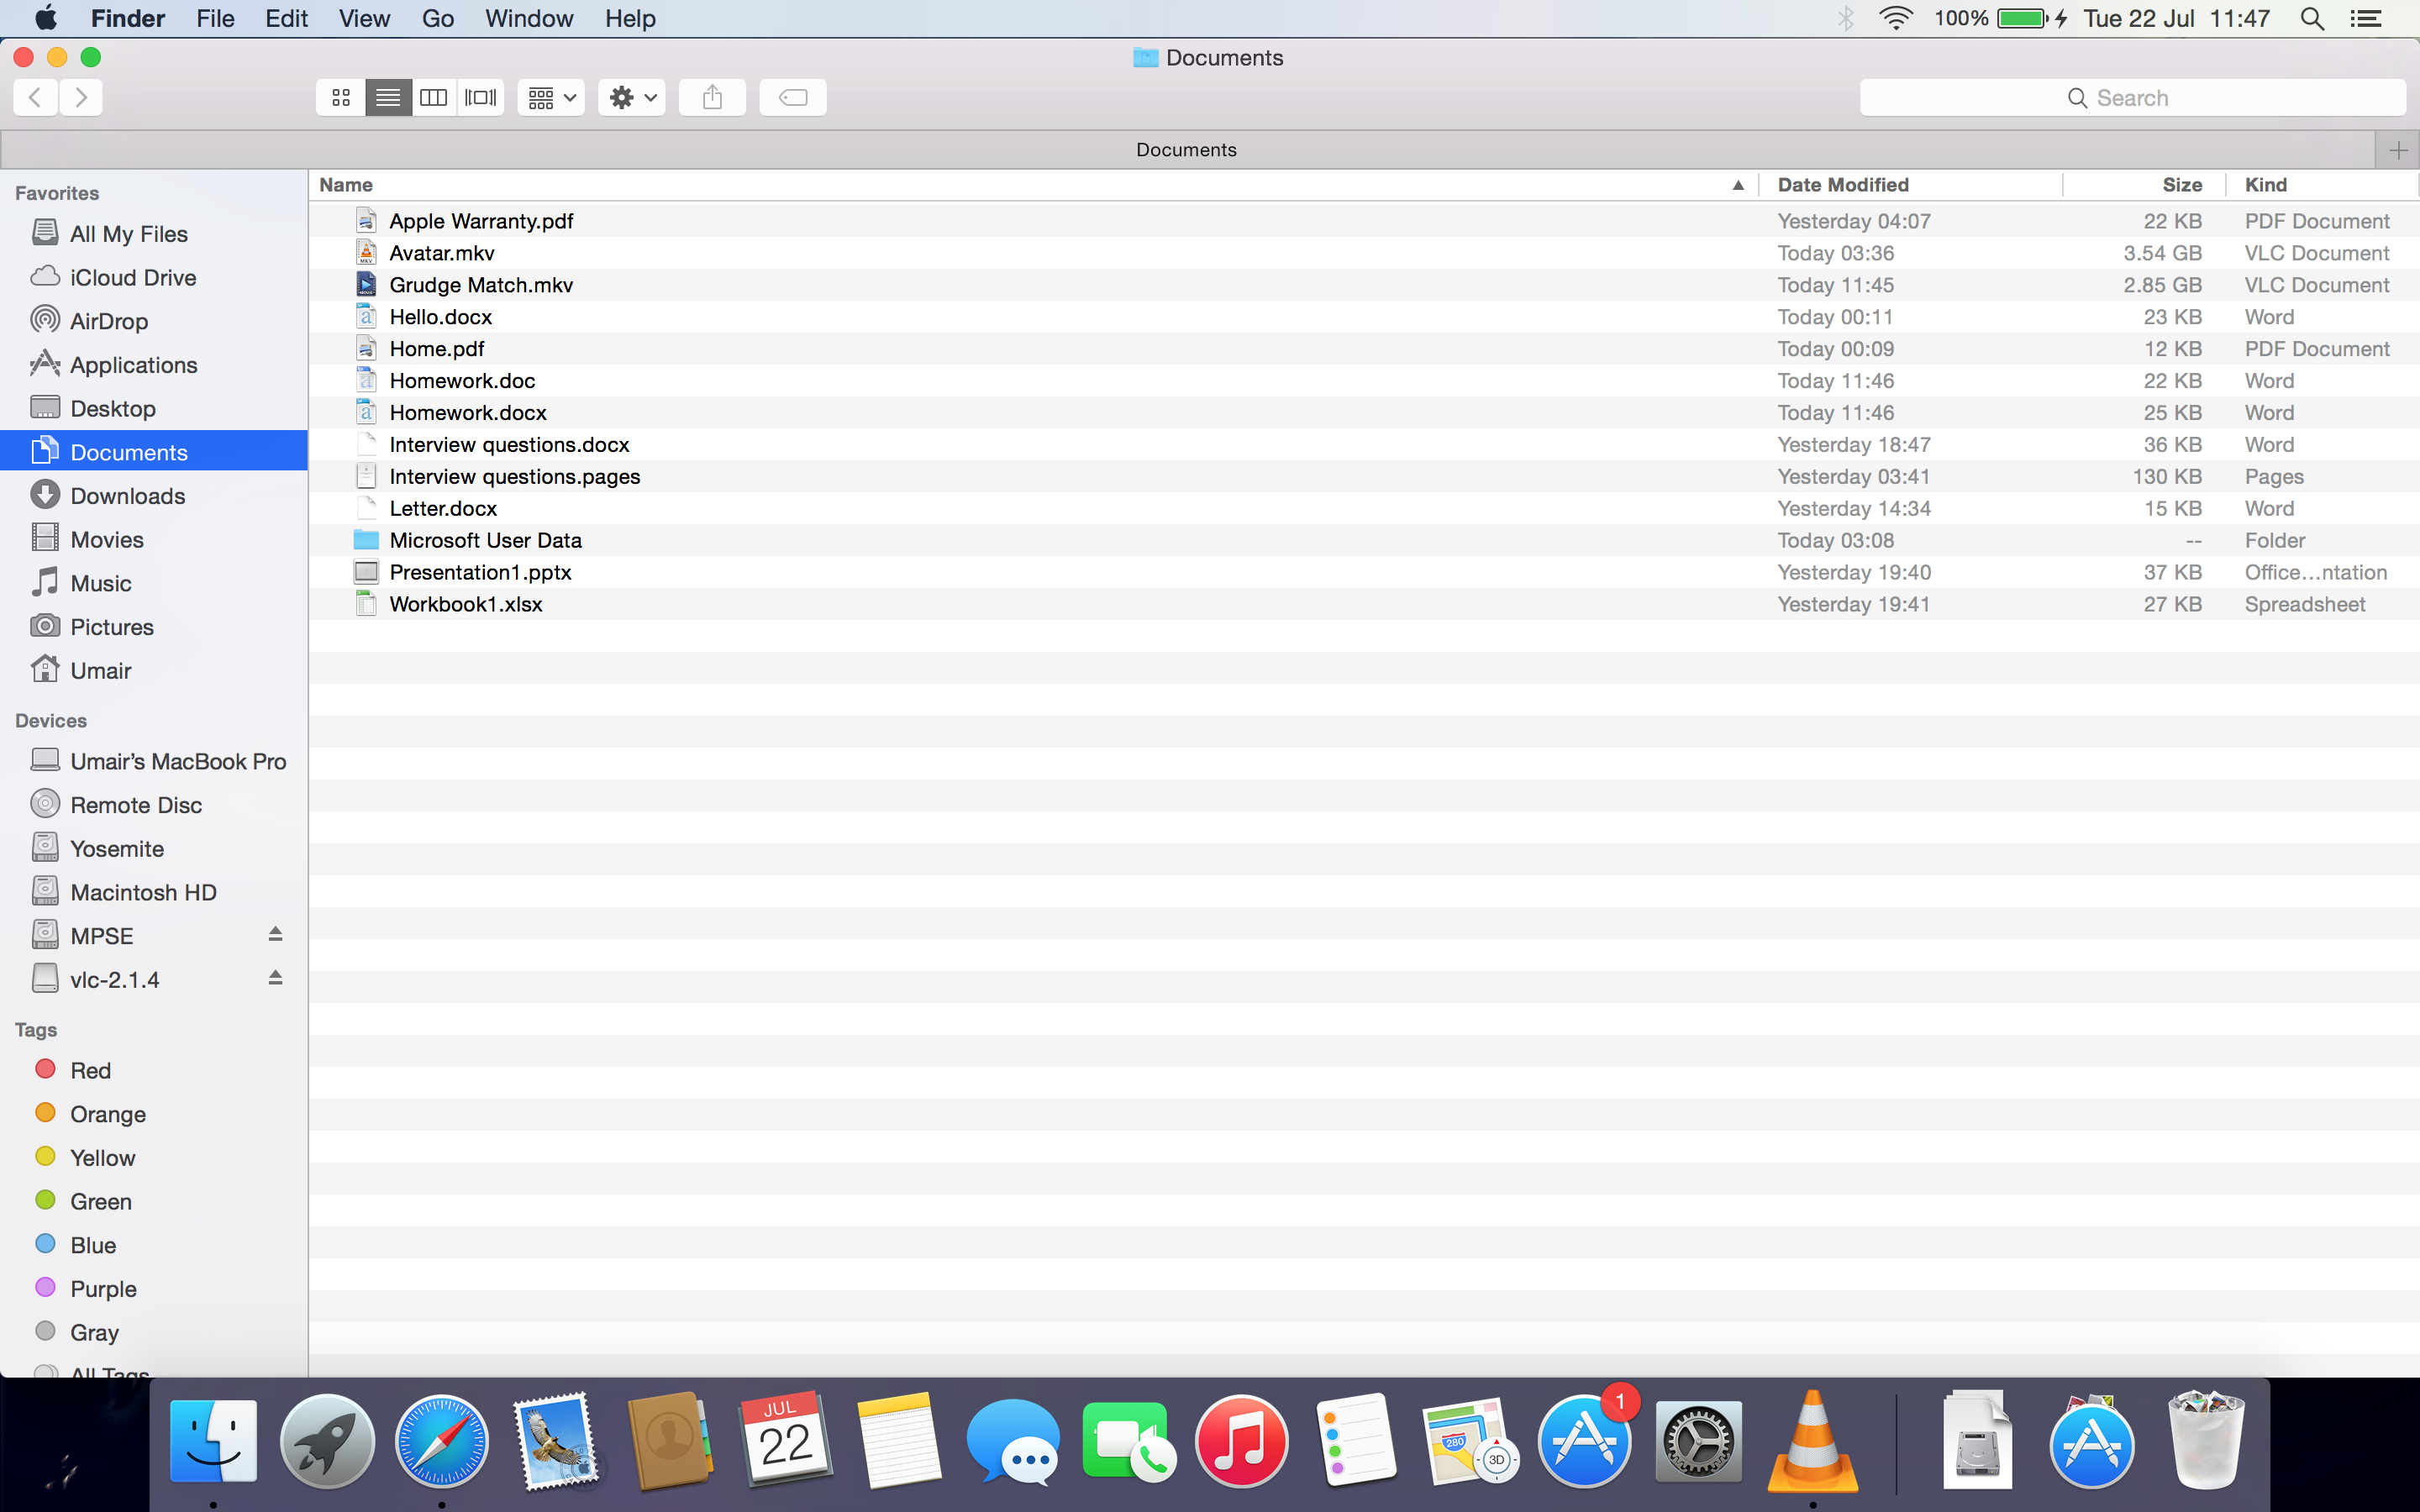Open VLC from the Dock
The image size is (2420, 1512).
[1812, 1442]
